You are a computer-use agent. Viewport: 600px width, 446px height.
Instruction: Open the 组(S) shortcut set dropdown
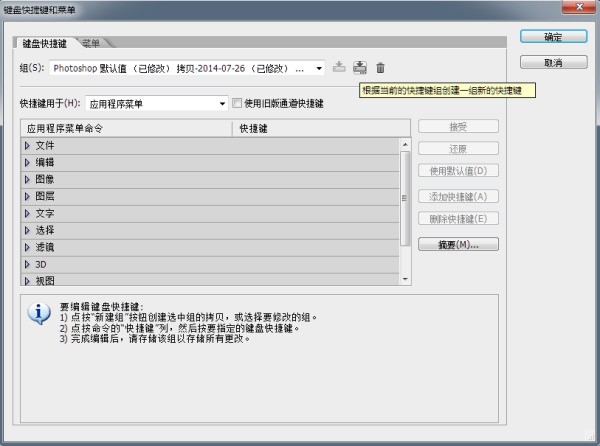[319, 68]
